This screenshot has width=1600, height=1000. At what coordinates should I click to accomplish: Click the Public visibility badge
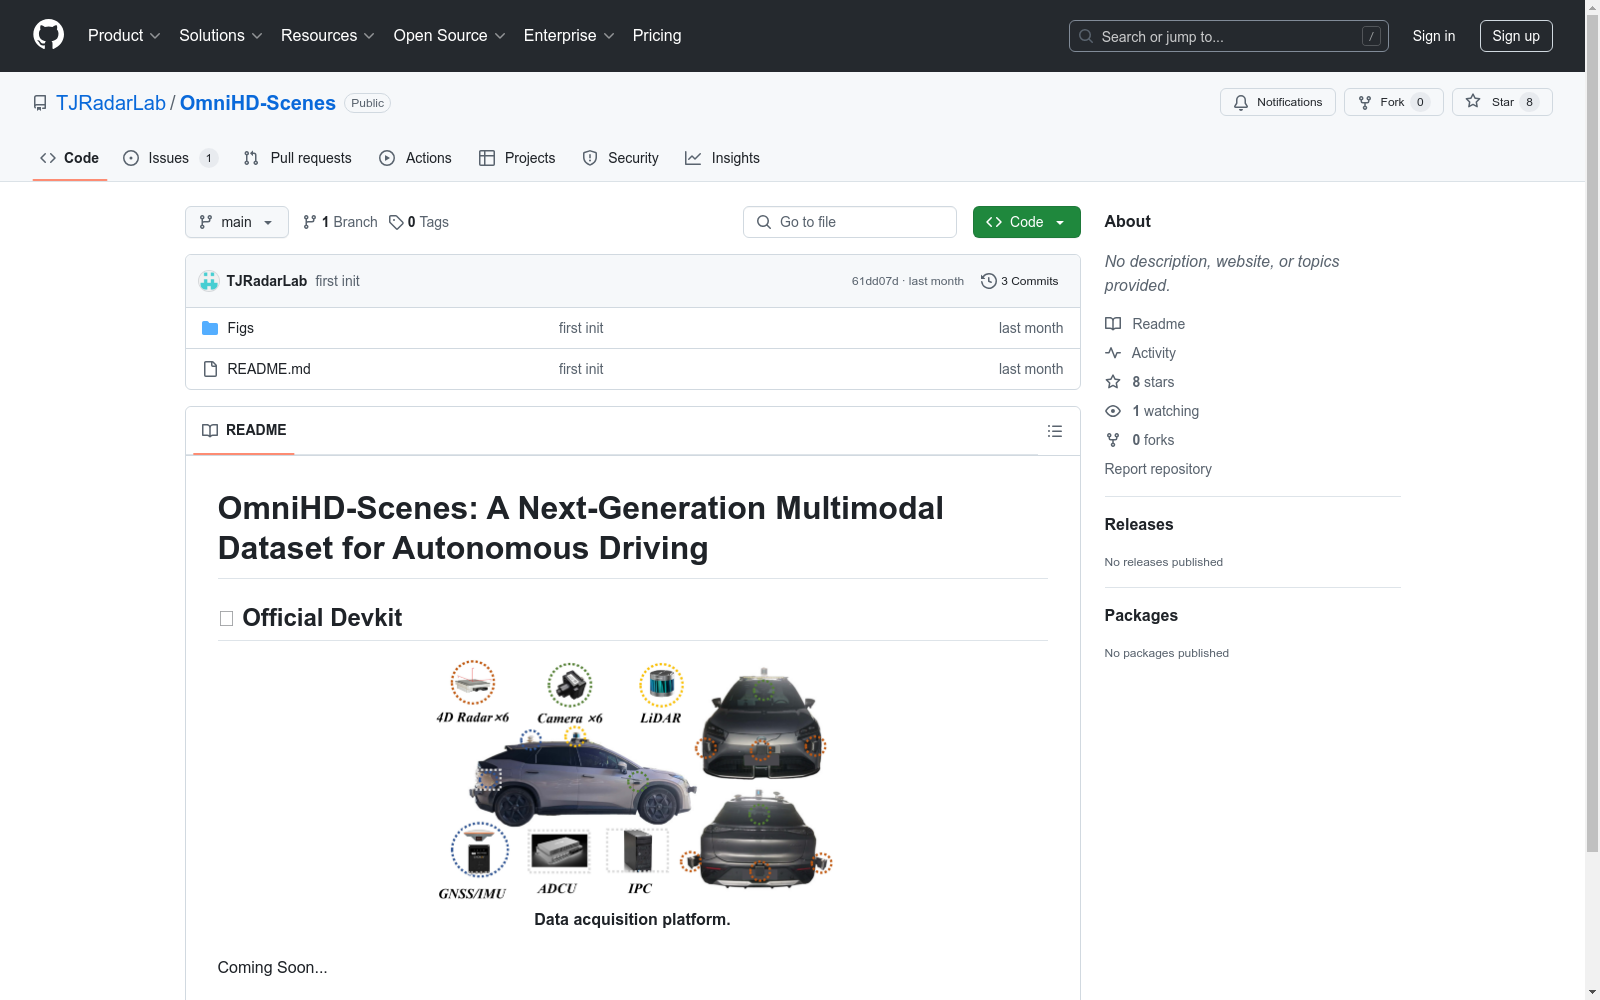point(367,103)
